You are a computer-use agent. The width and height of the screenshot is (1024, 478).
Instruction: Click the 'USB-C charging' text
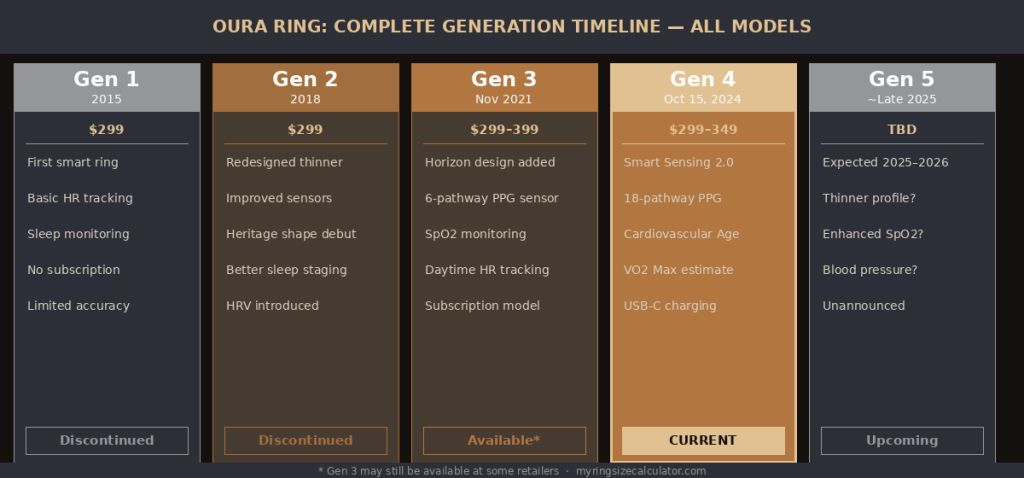coord(670,306)
